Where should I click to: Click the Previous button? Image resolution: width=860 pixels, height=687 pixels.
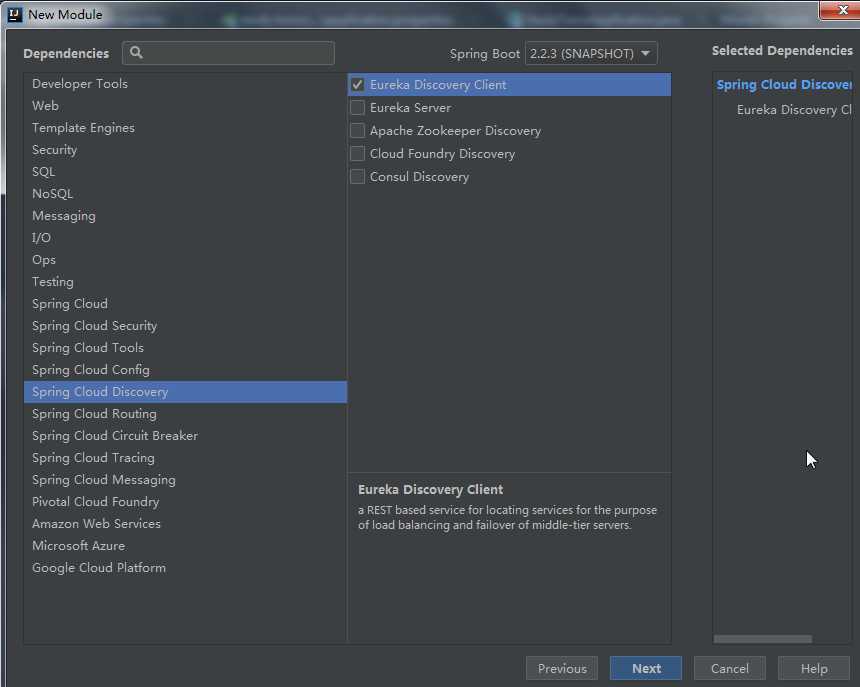click(562, 668)
